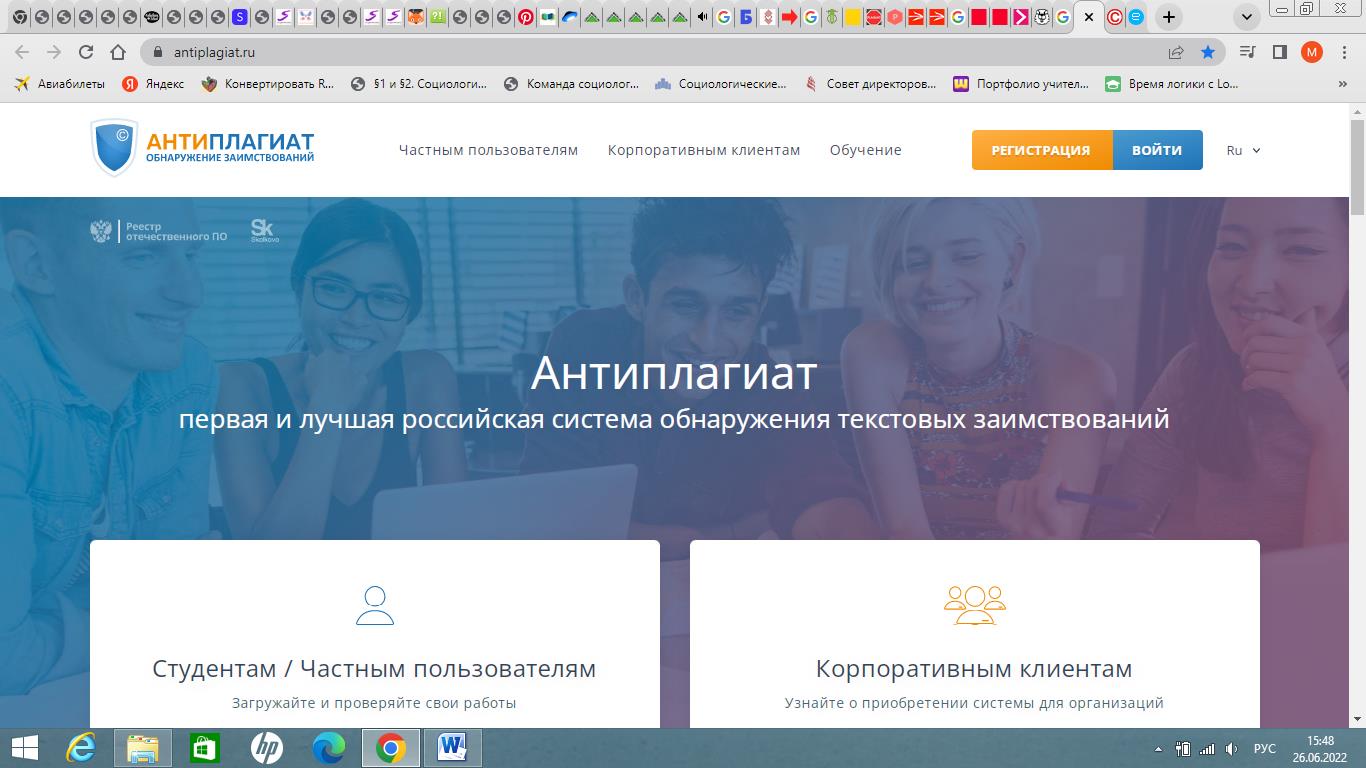Show hidden bookmarks with the double chevron

click(1342, 84)
